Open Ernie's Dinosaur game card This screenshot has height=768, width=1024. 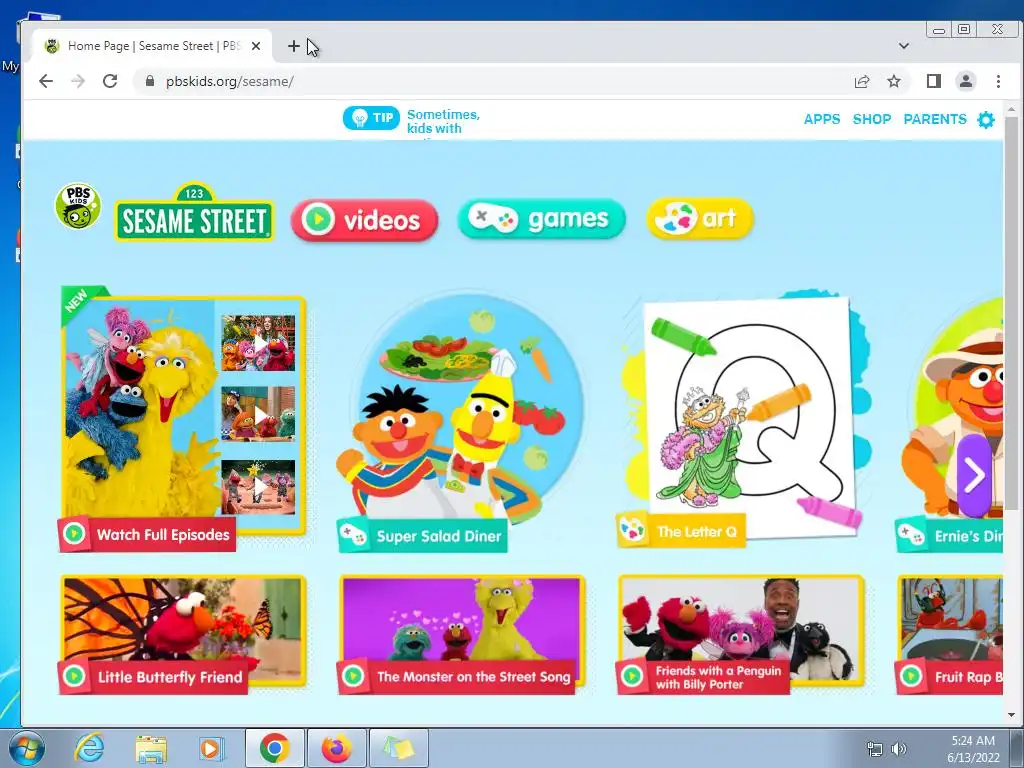pos(952,424)
